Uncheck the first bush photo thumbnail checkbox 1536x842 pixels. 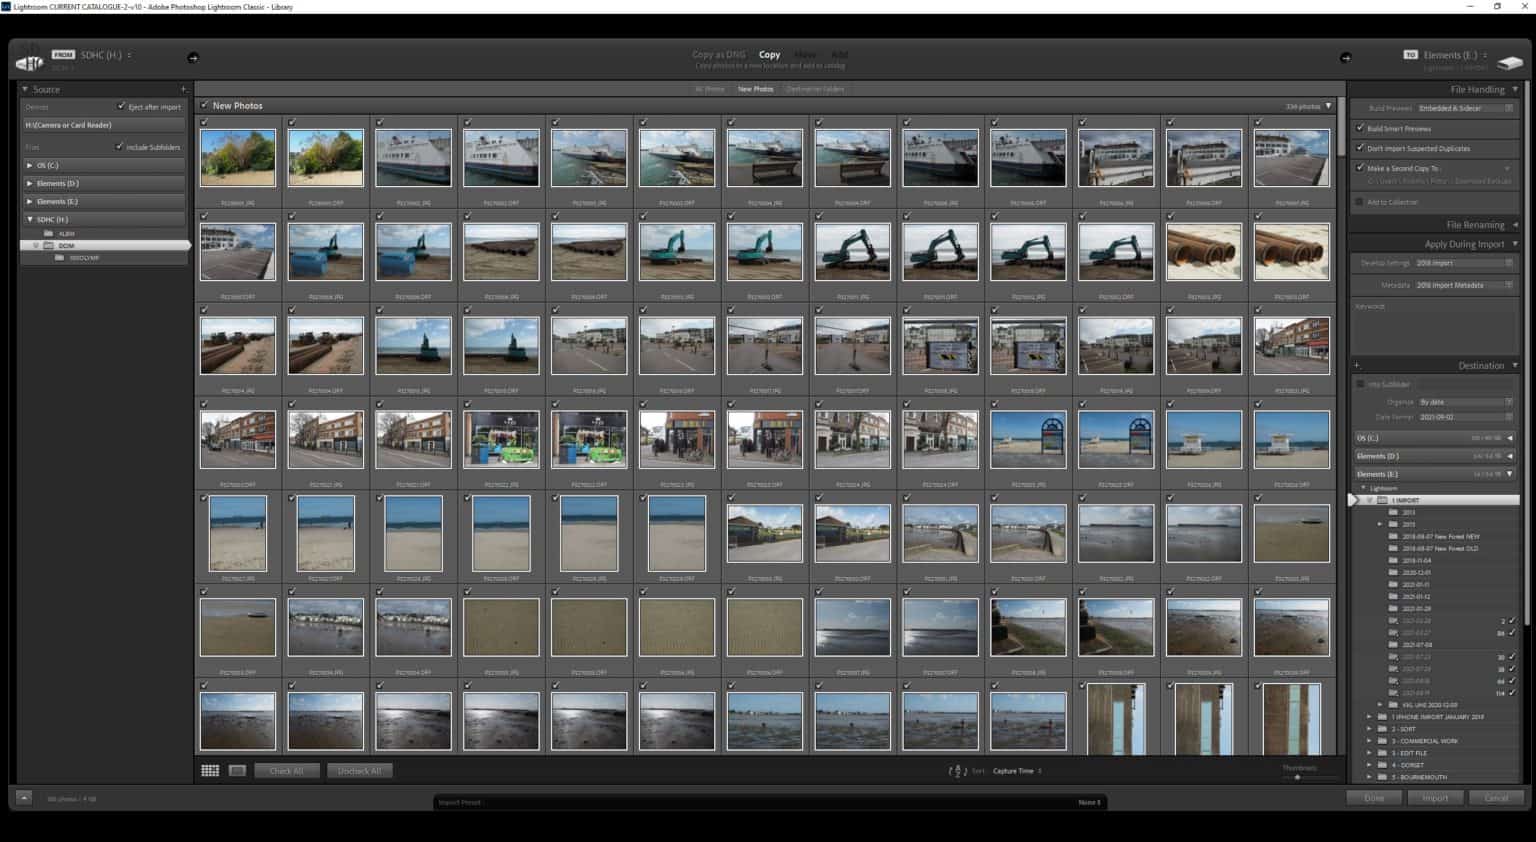[x=205, y=123]
